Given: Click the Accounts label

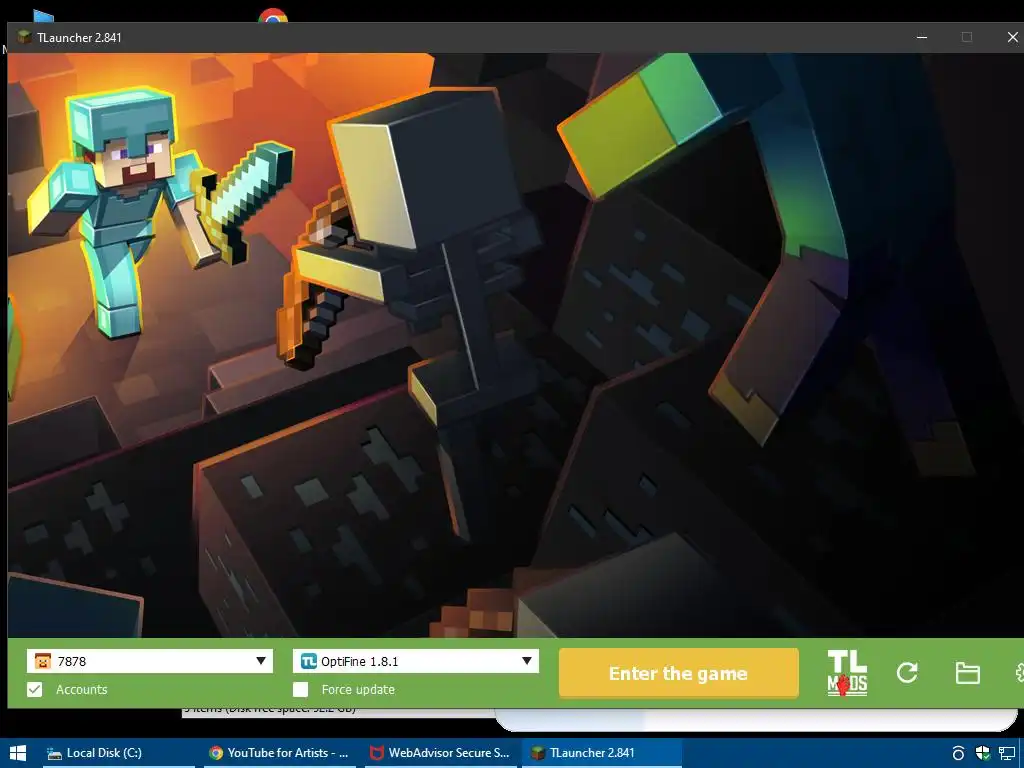Looking at the screenshot, I should tap(82, 690).
